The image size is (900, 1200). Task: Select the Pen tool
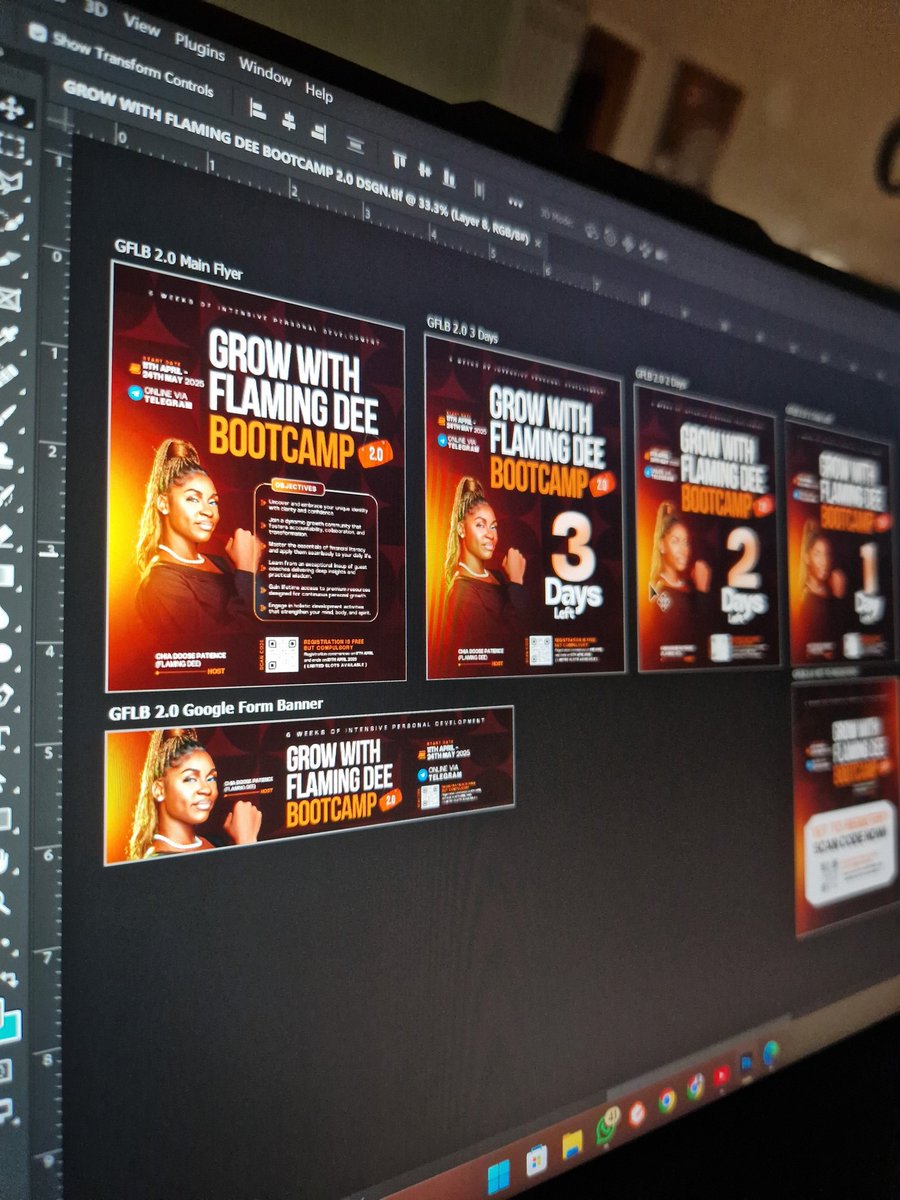point(4,697)
